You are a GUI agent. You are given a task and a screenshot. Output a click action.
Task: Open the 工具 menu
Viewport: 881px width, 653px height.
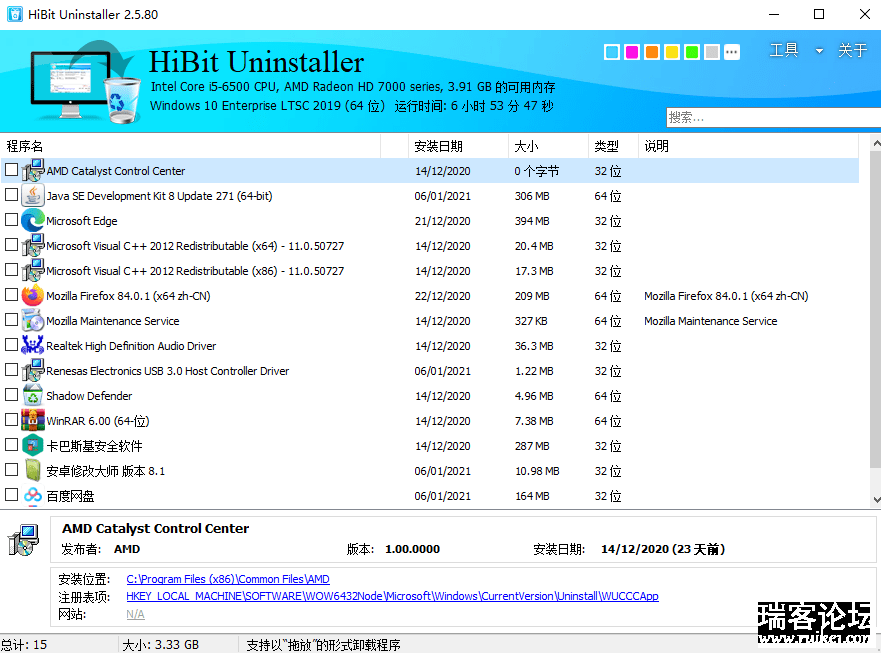[784, 50]
